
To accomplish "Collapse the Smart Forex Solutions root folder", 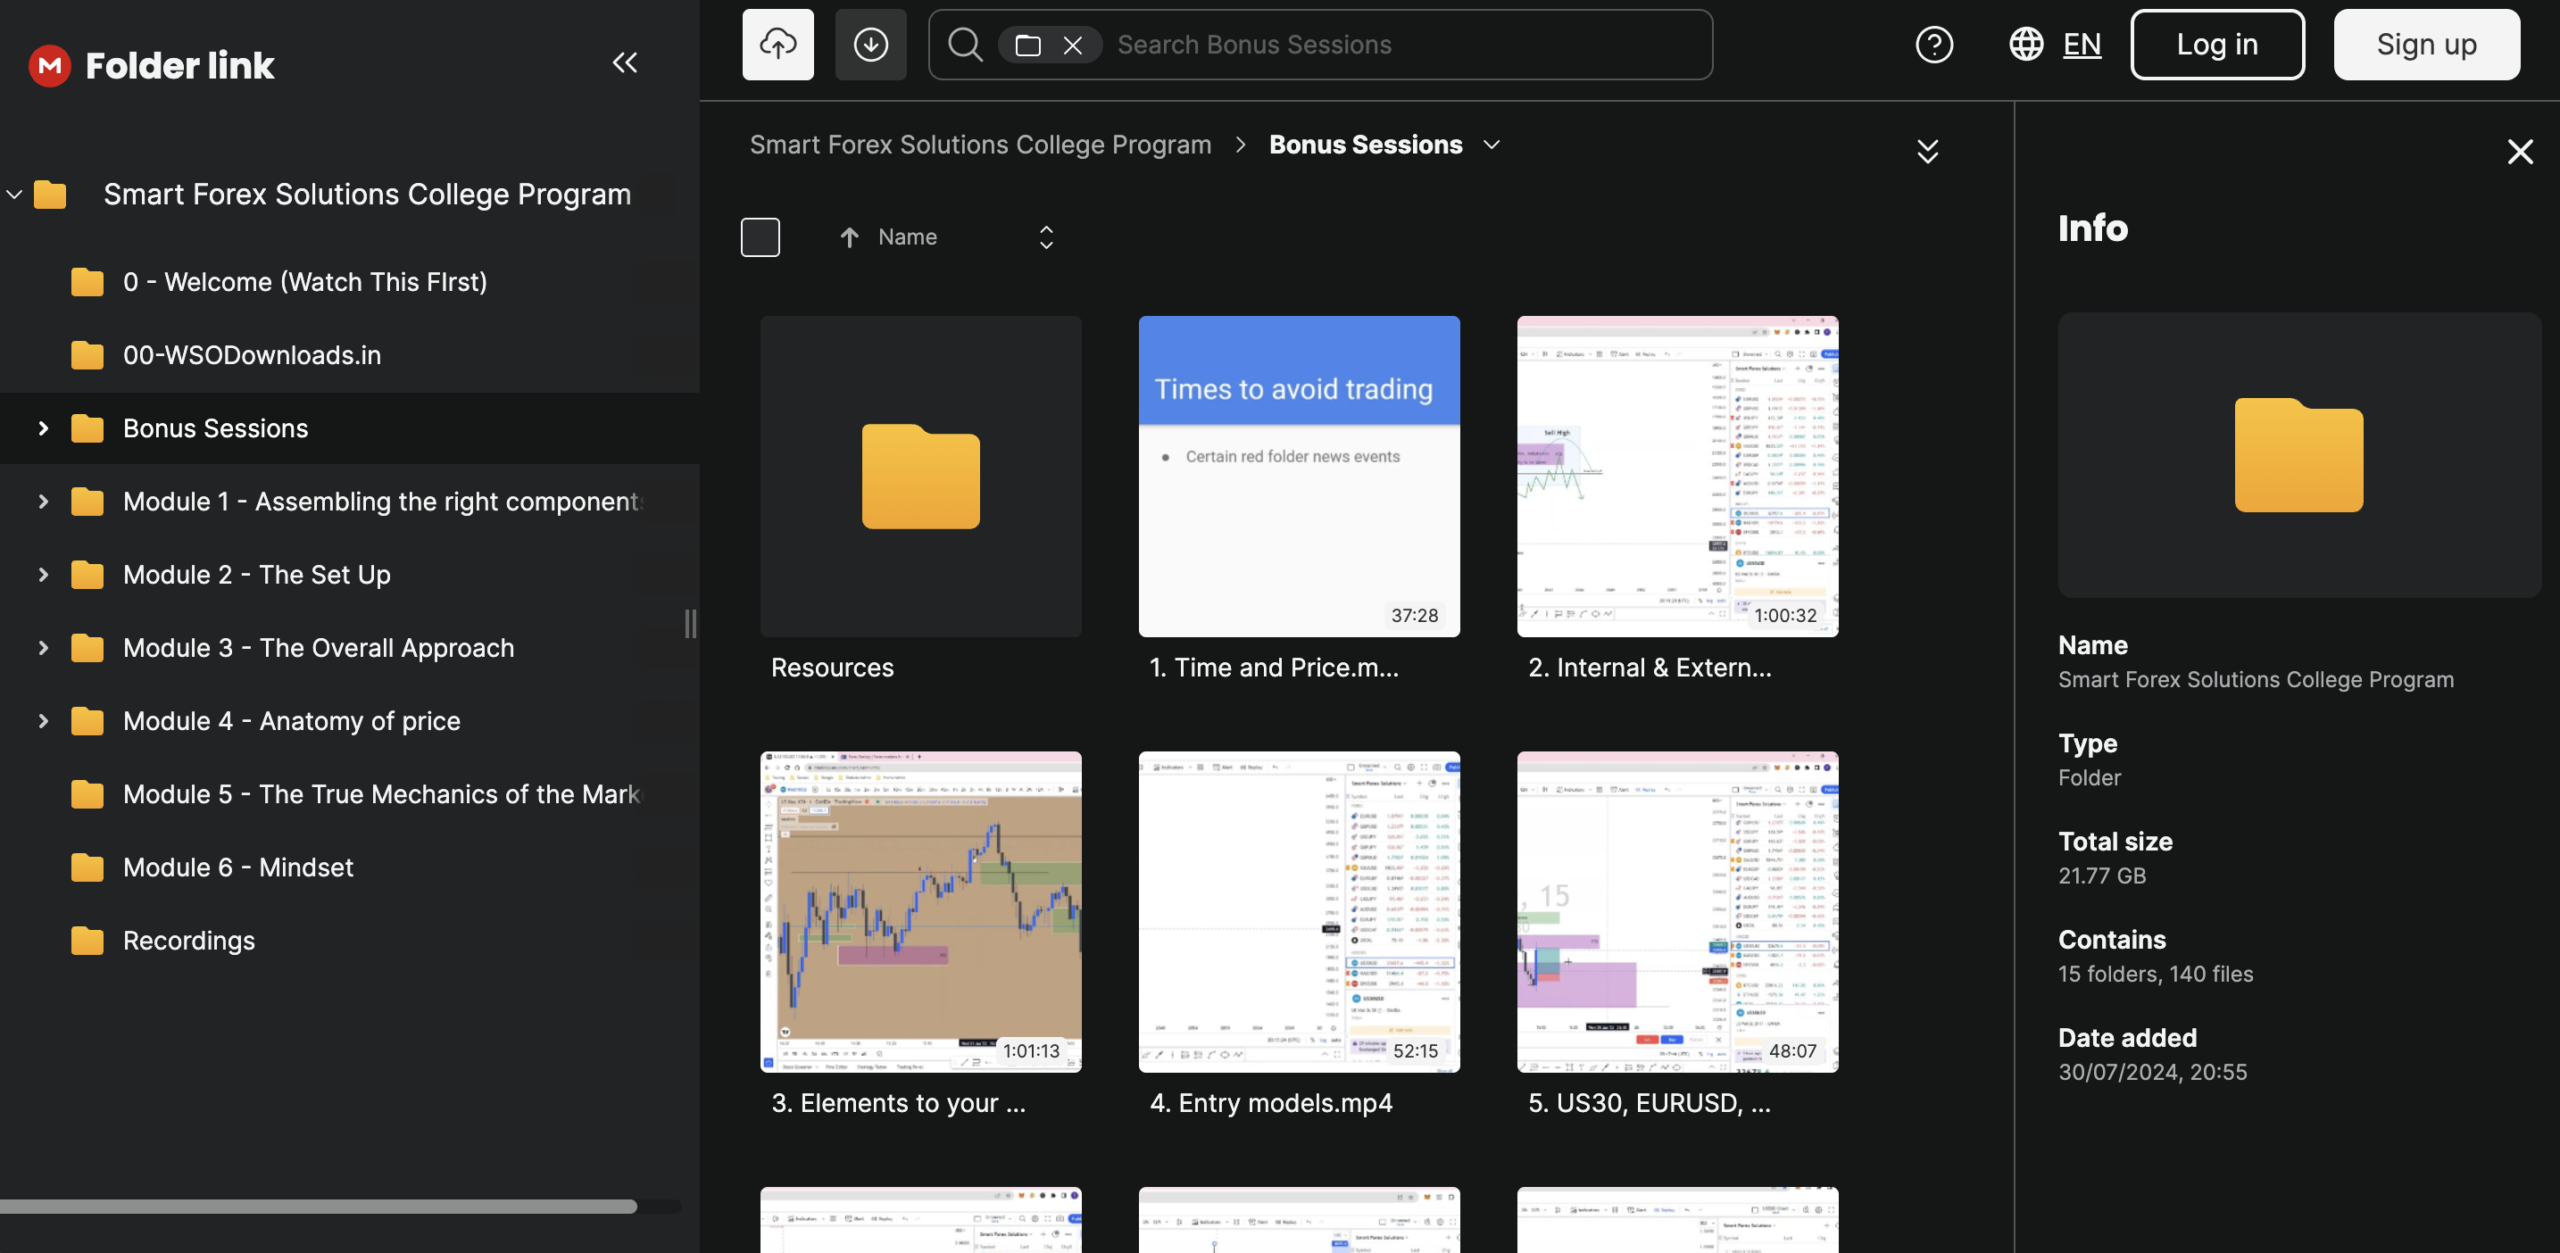I will pos(14,194).
